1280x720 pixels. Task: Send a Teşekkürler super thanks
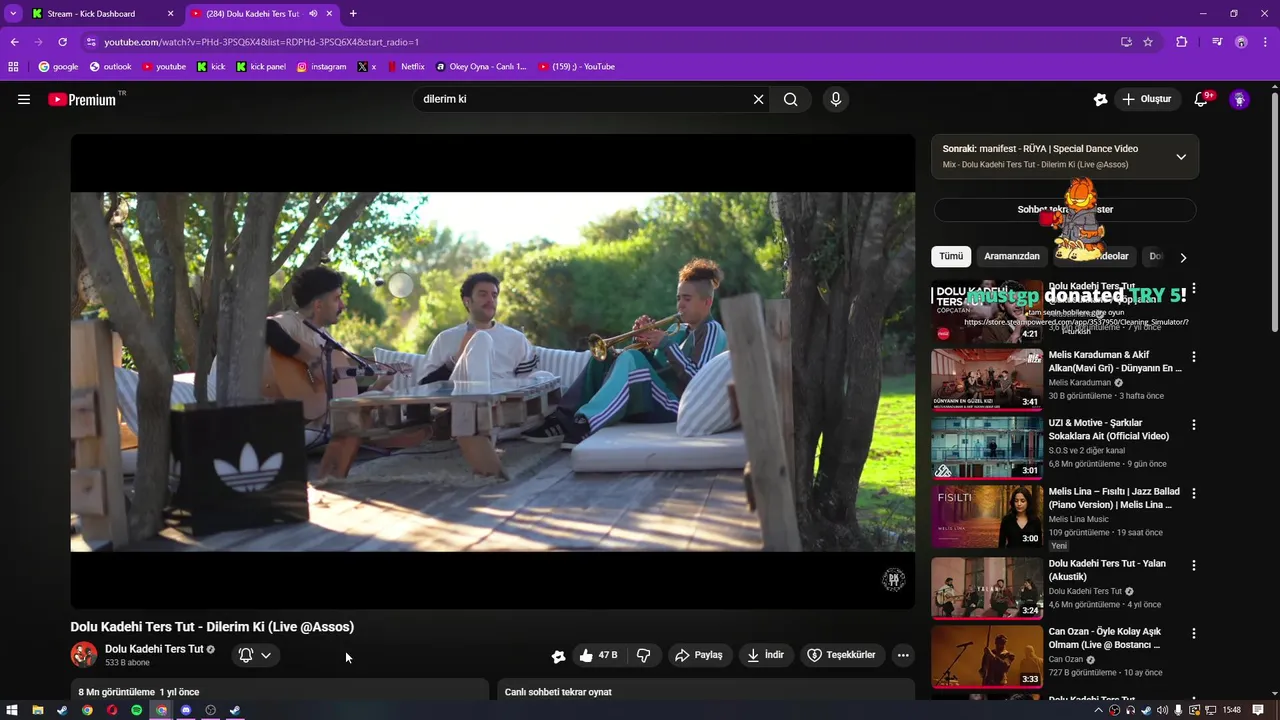(x=842, y=655)
